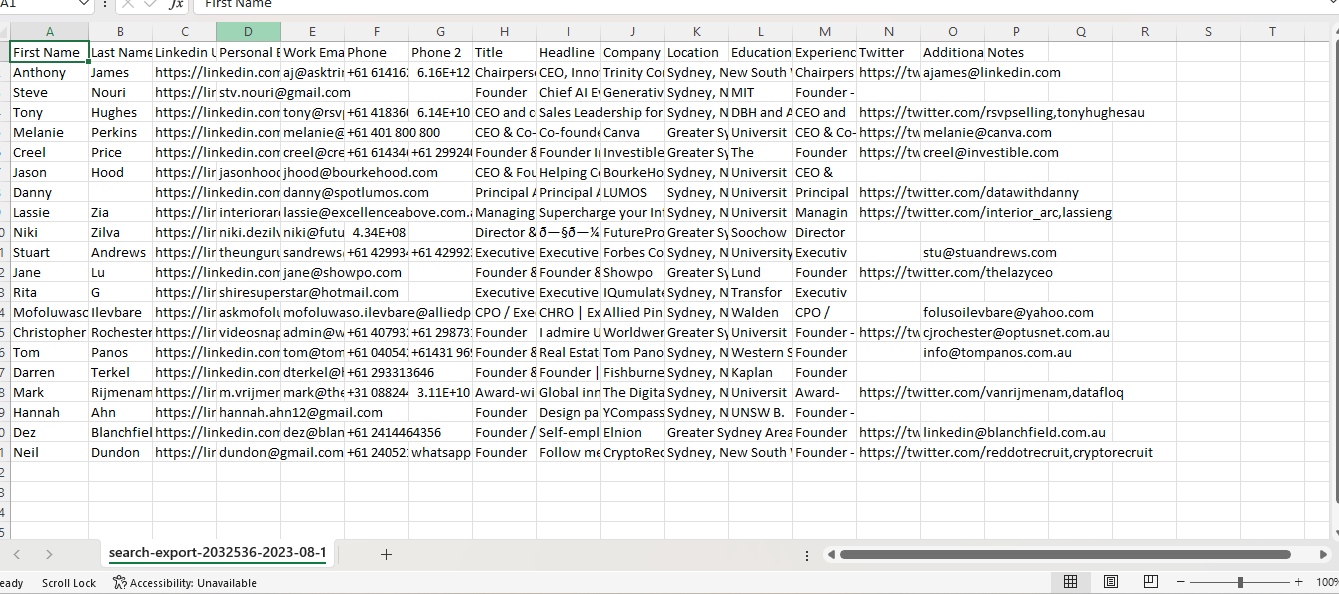Click the zoom slider handle
The height and width of the screenshot is (594, 1339).
tap(1240, 582)
